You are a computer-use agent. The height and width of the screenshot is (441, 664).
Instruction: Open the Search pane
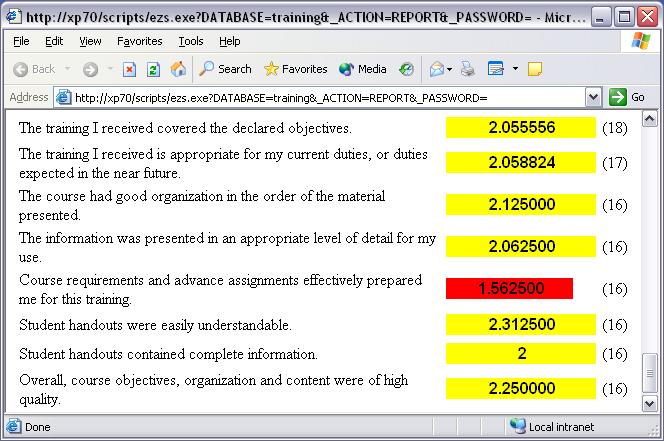point(225,69)
